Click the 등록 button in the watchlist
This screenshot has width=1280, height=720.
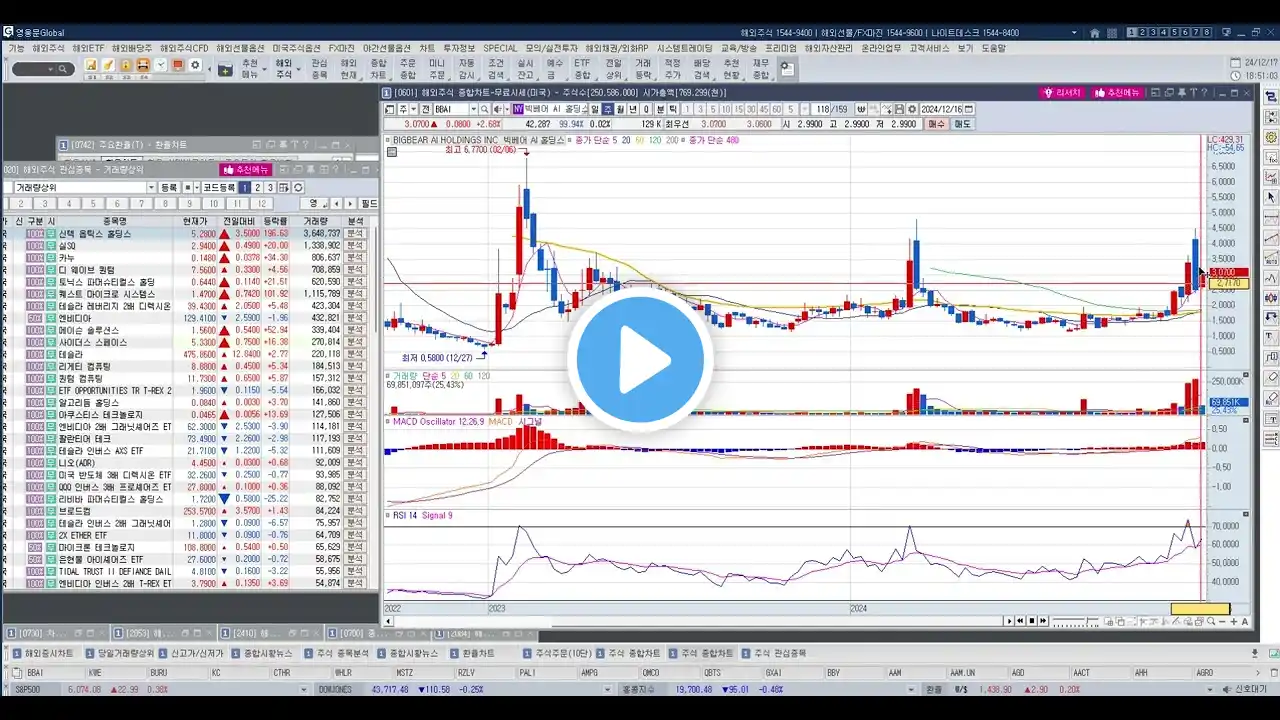pos(169,188)
